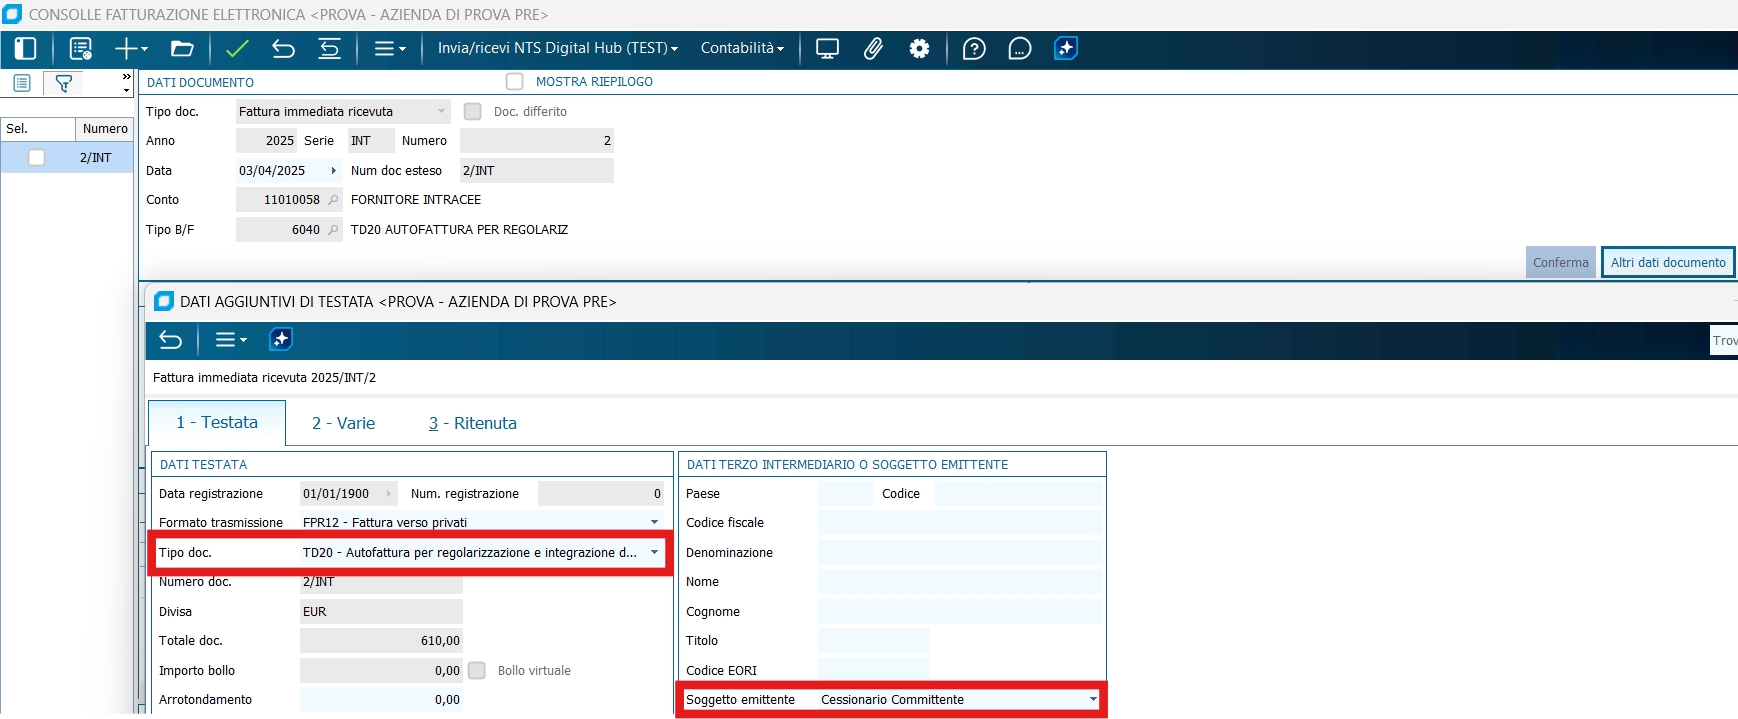Click the back arrow in Dati Aggiuntivi toolbar
Image resolution: width=1738 pixels, height=719 pixels.
(171, 340)
